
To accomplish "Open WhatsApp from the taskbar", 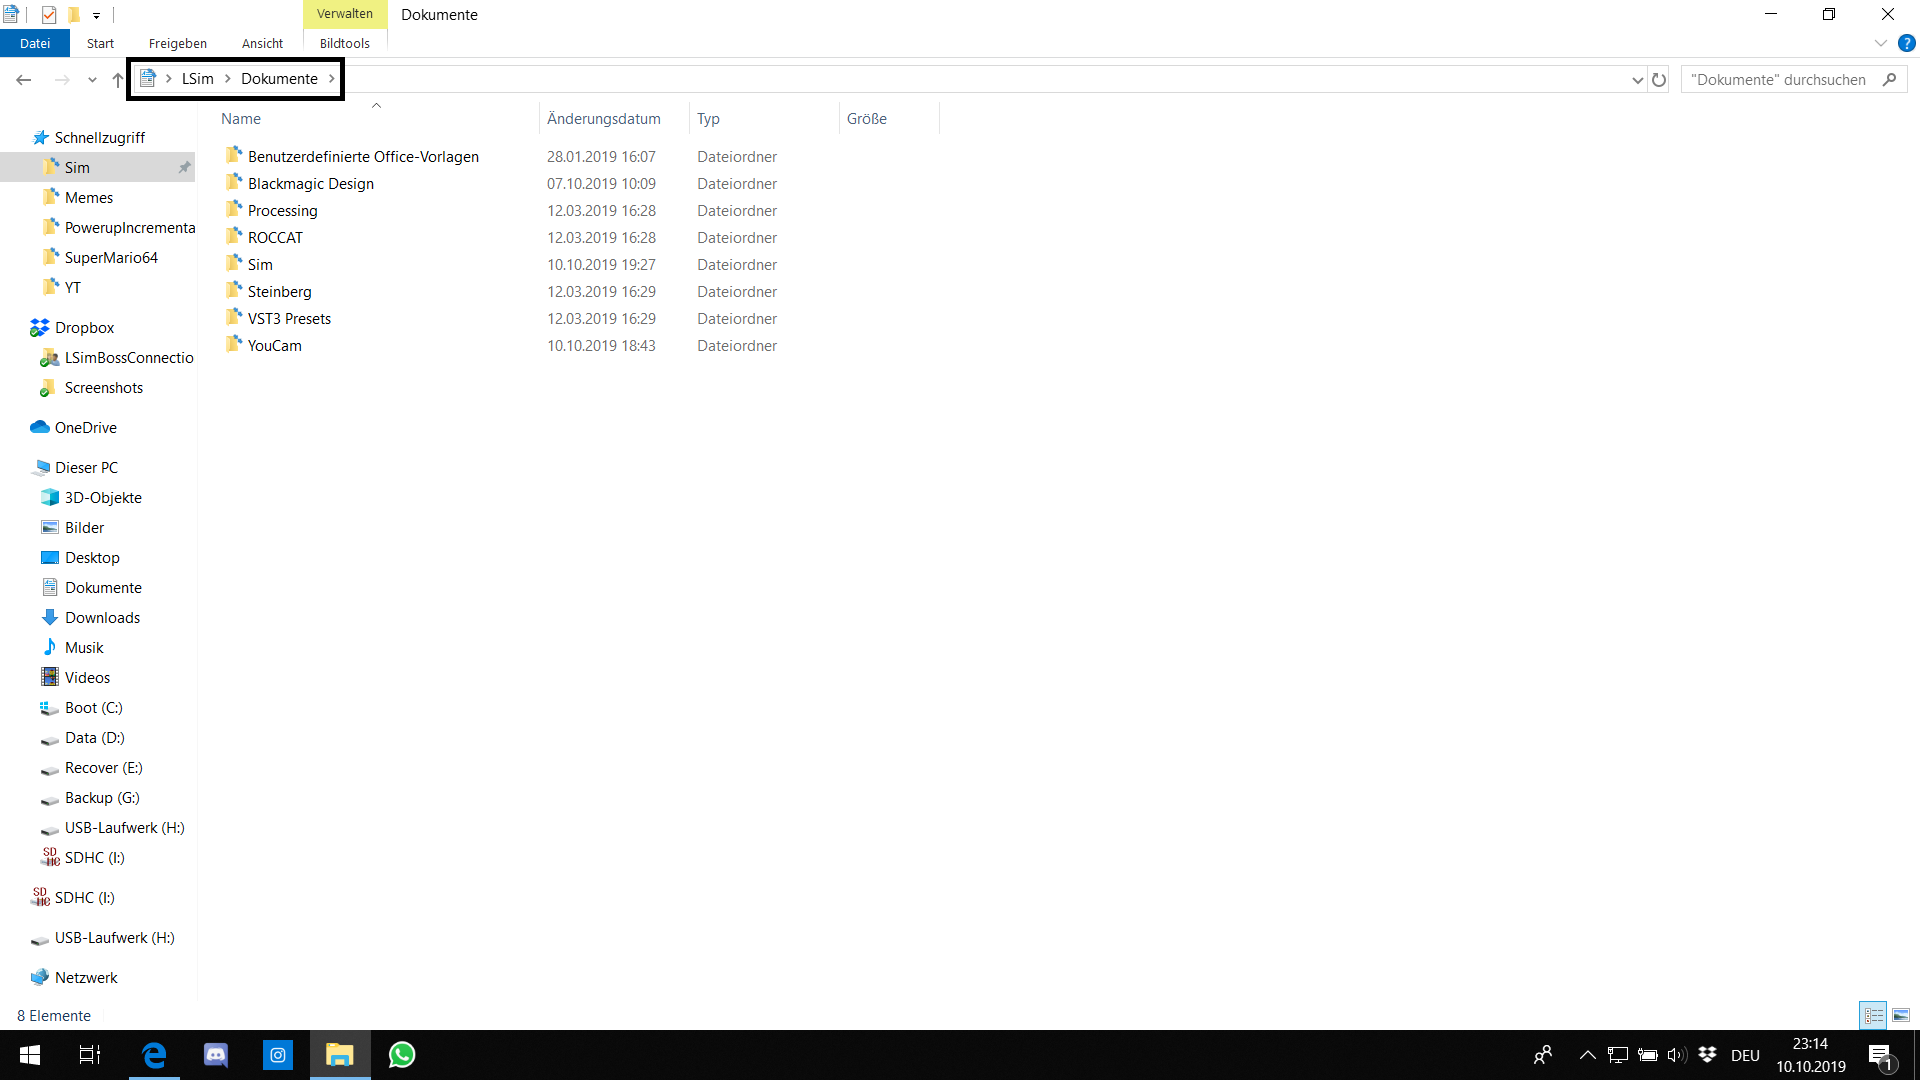I will point(402,1055).
